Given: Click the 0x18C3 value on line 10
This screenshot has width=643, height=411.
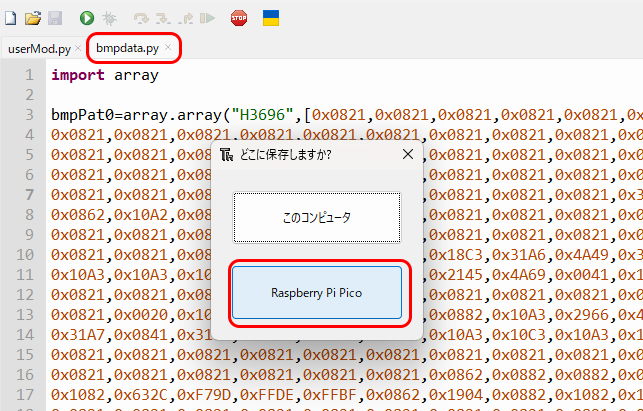Looking at the screenshot, I should pyautogui.click(x=456, y=255).
